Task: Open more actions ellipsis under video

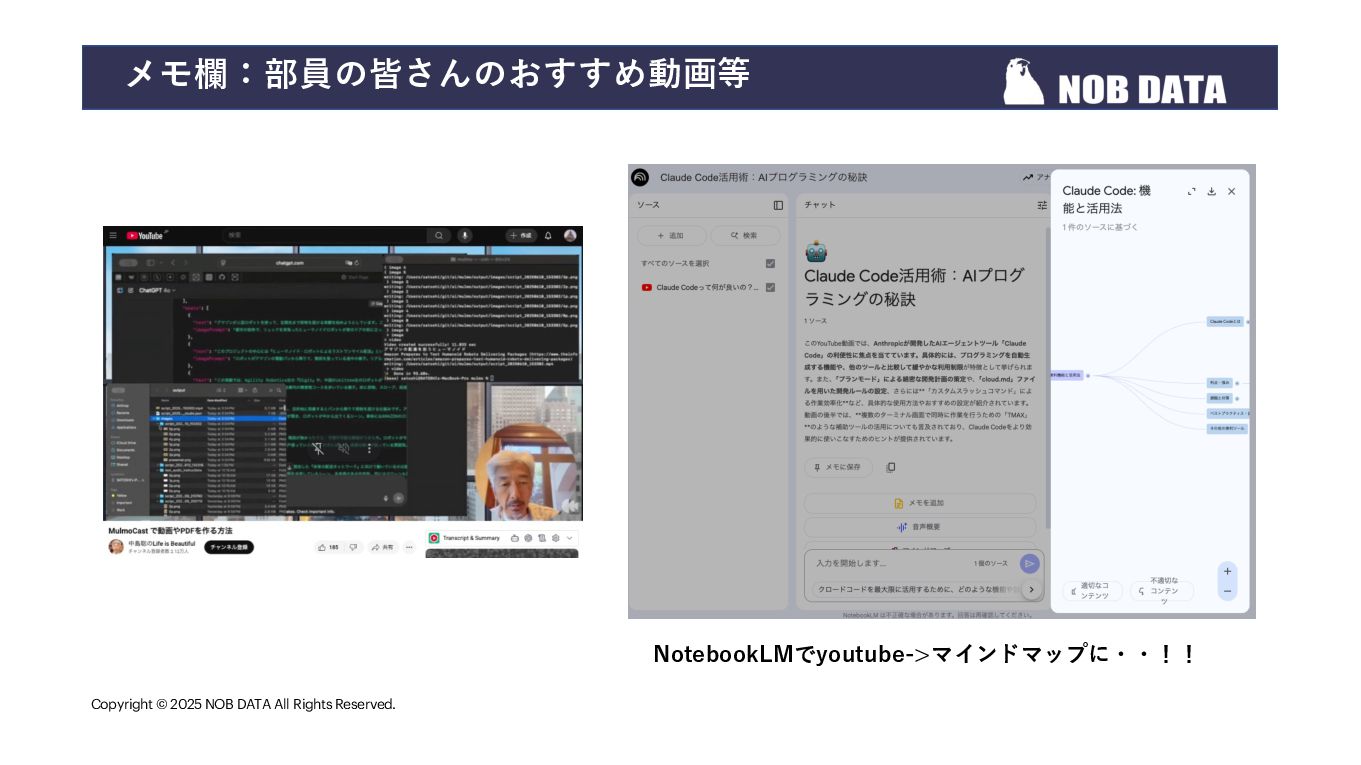Action: point(410,547)
